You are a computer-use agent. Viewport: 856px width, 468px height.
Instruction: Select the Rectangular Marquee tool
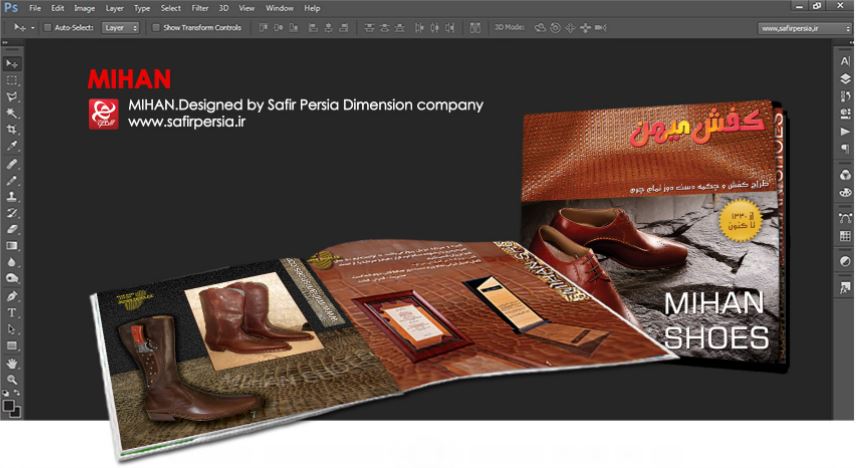coord(12,80)
